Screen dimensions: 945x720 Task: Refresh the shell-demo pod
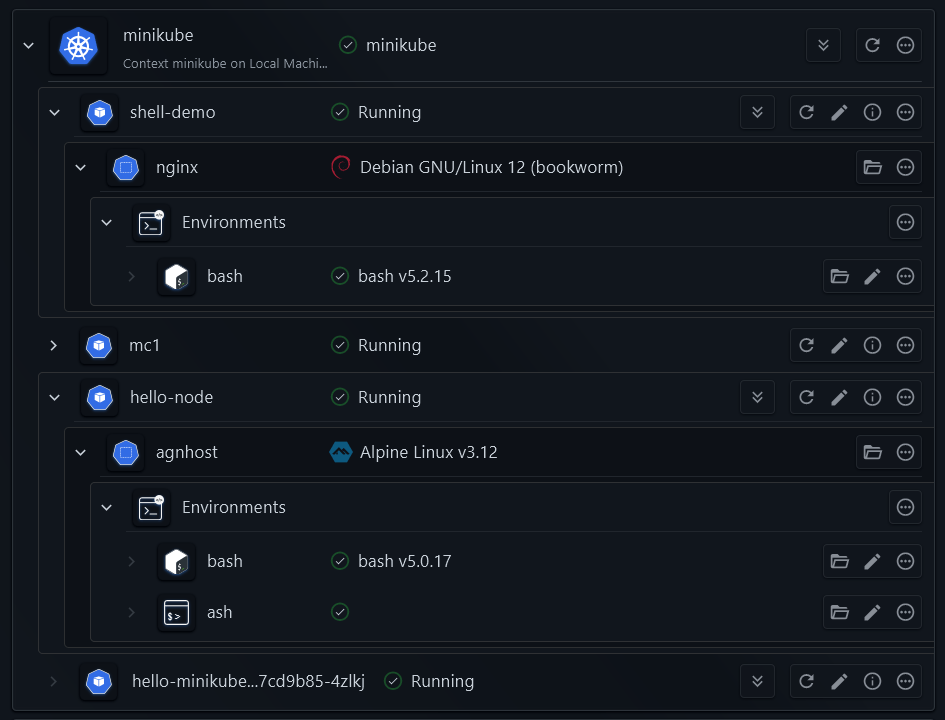click(806, 112)
